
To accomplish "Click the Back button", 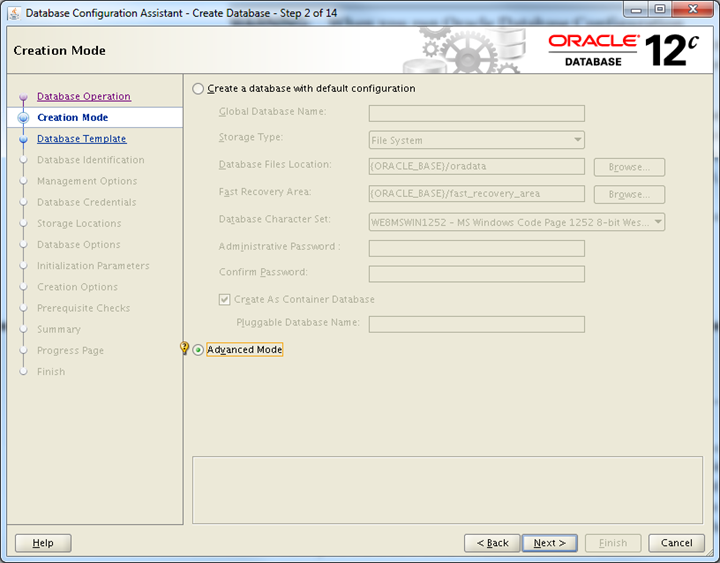I will click(x=492, y=543).
